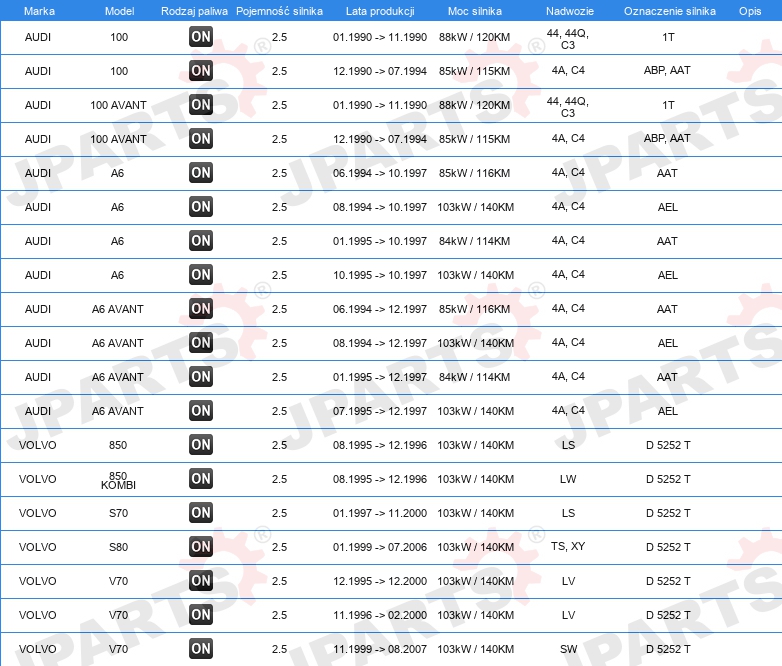Click the Moc silnika column header
Screen dimensions: 782x666
475,11
